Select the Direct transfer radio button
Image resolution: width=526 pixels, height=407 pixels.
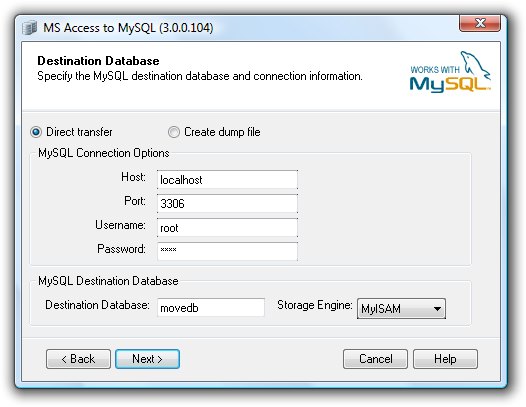coord(36,132)
